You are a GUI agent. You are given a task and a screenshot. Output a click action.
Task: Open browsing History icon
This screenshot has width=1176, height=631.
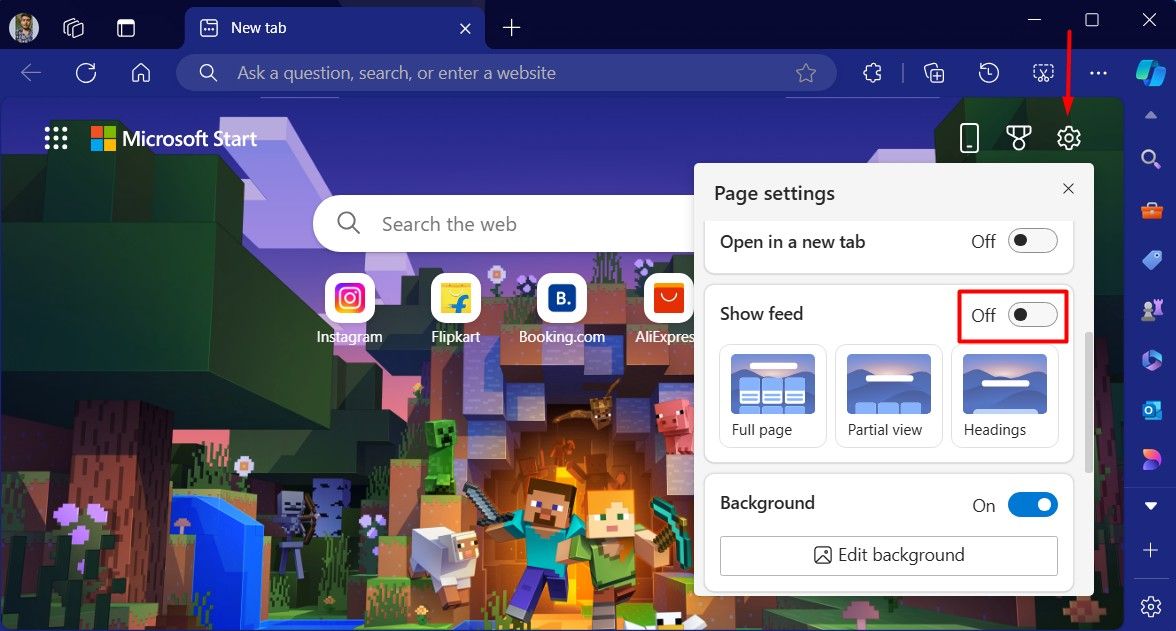988,73
